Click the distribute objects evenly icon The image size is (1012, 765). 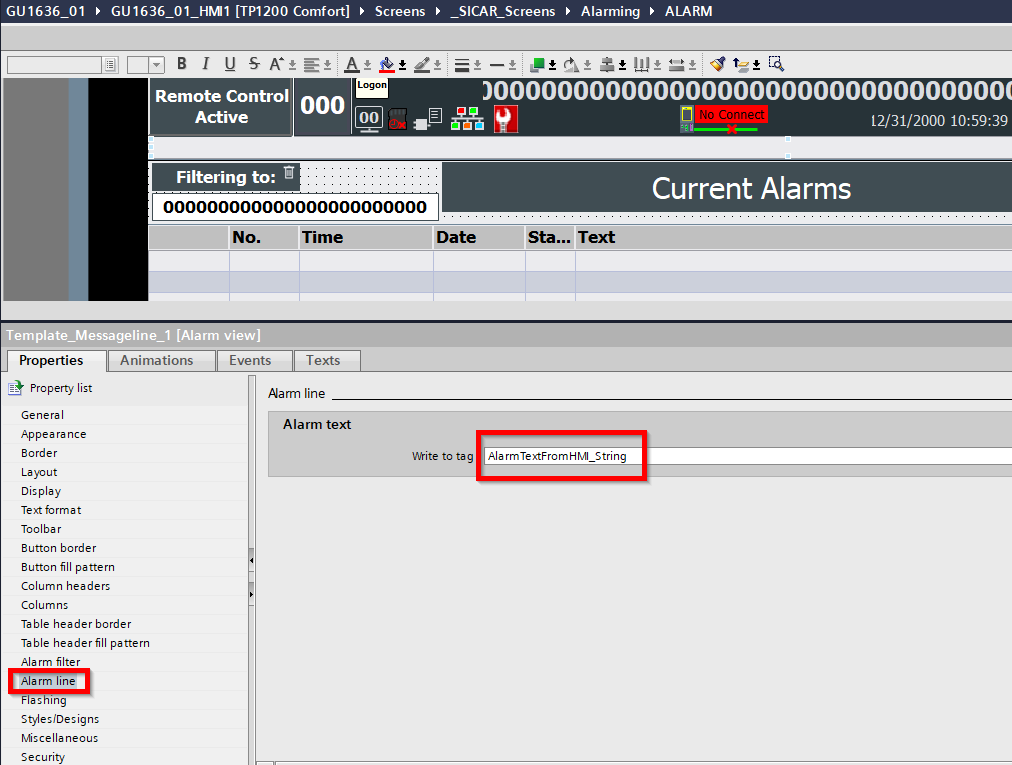642,65
